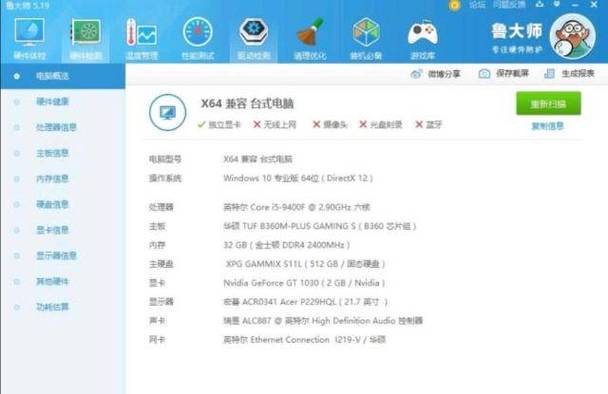Share via the 微博分享 Weibo icon
The image size is (608, 394).
[x=416, y=74]
